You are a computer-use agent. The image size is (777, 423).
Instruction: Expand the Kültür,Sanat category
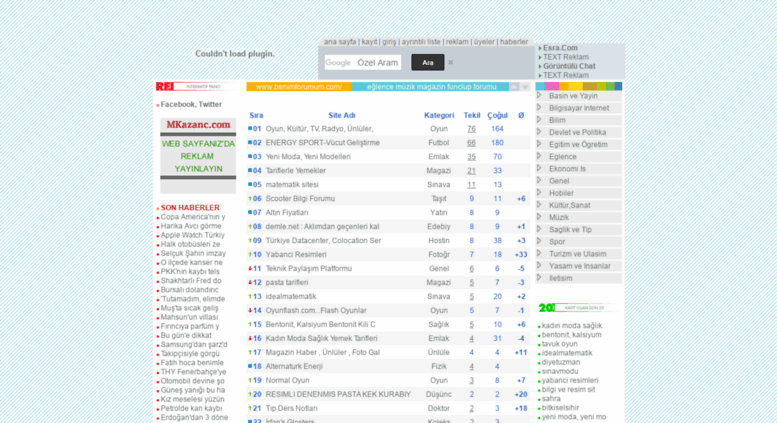539,205
